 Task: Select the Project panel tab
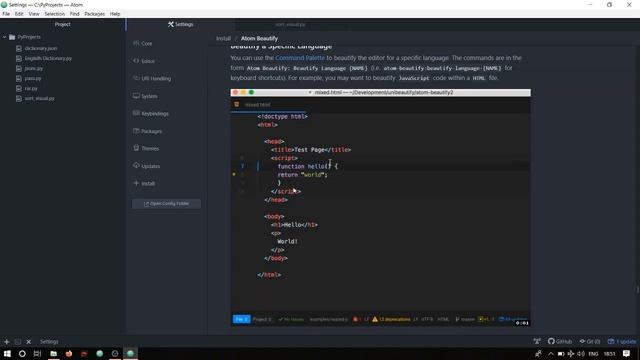coord(62,24)
